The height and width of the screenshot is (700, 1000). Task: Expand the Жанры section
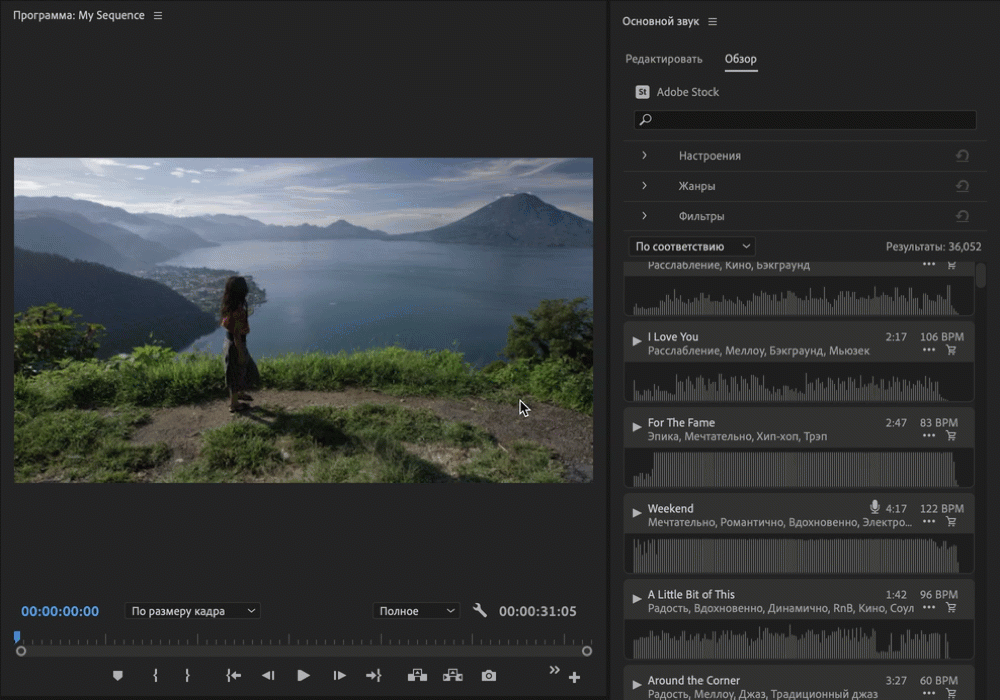[x=644, y=186]
